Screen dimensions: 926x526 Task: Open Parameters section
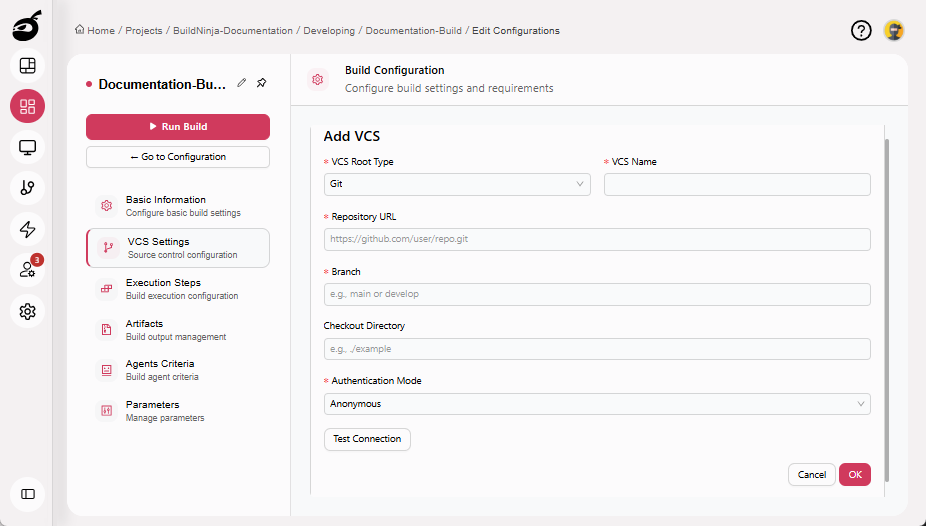pyautogui.click(x=178, y=411)
